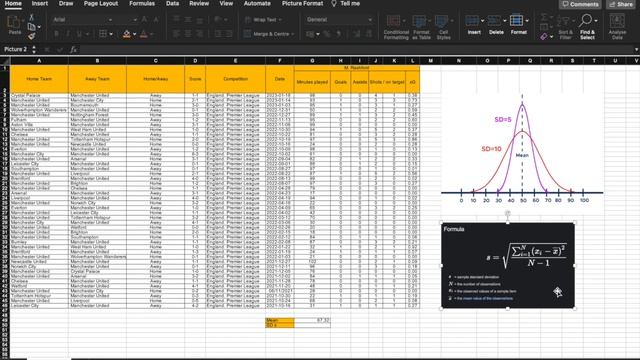Viewport: 640px width, 360px height.
Task: Click the Copy icon
Action: 31,27
